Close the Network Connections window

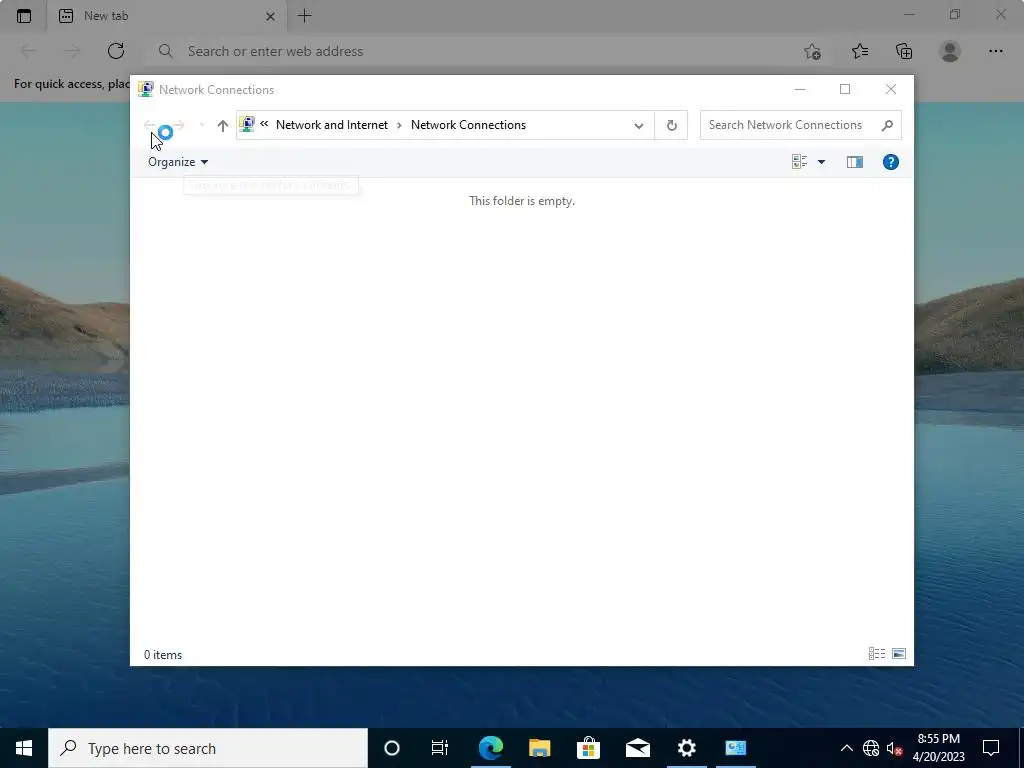[x=891, y=89]
